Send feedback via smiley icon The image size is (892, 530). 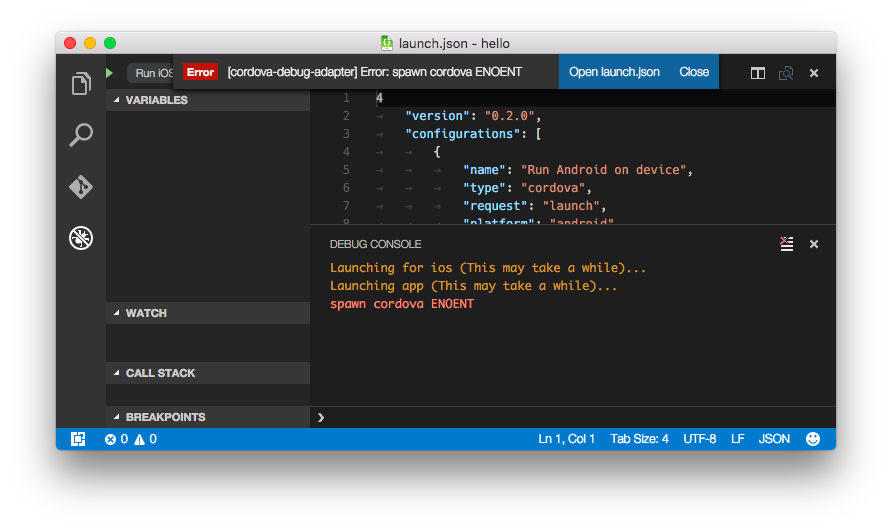[x=813, y=439]
